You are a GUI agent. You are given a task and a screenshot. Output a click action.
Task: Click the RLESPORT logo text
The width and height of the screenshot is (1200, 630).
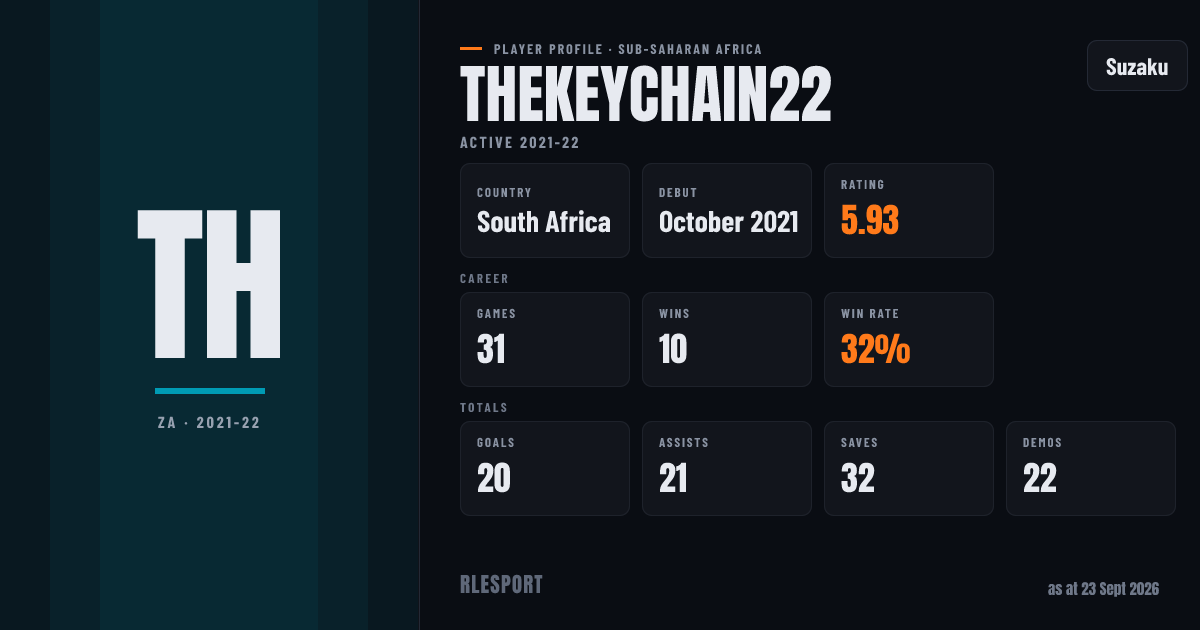click(x=501, y=585)
